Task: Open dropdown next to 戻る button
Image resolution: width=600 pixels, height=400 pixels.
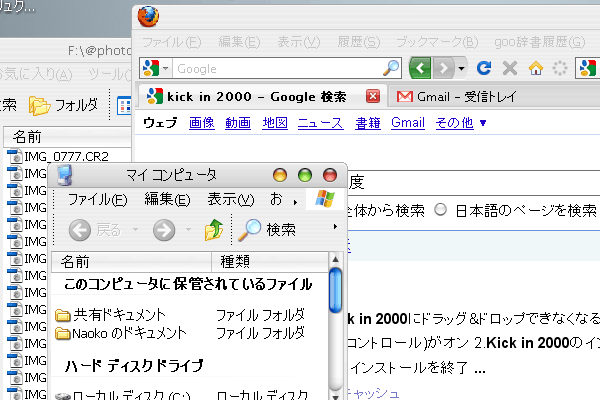Action: (x=135, y=230)
